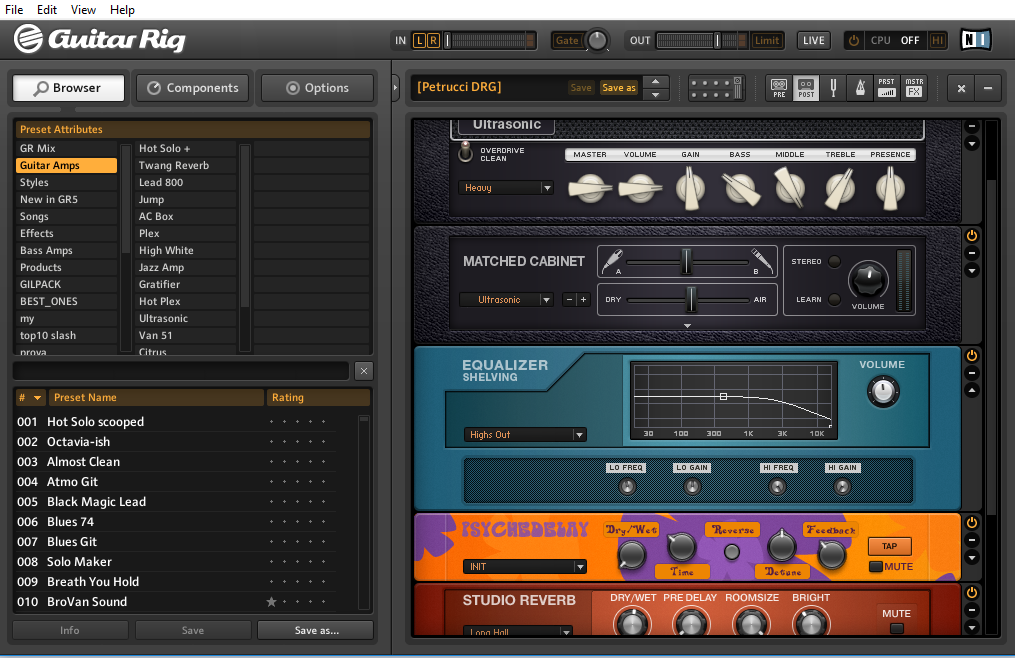
Task: Click the # column sort arrow
Action: [x=37, y=398]
